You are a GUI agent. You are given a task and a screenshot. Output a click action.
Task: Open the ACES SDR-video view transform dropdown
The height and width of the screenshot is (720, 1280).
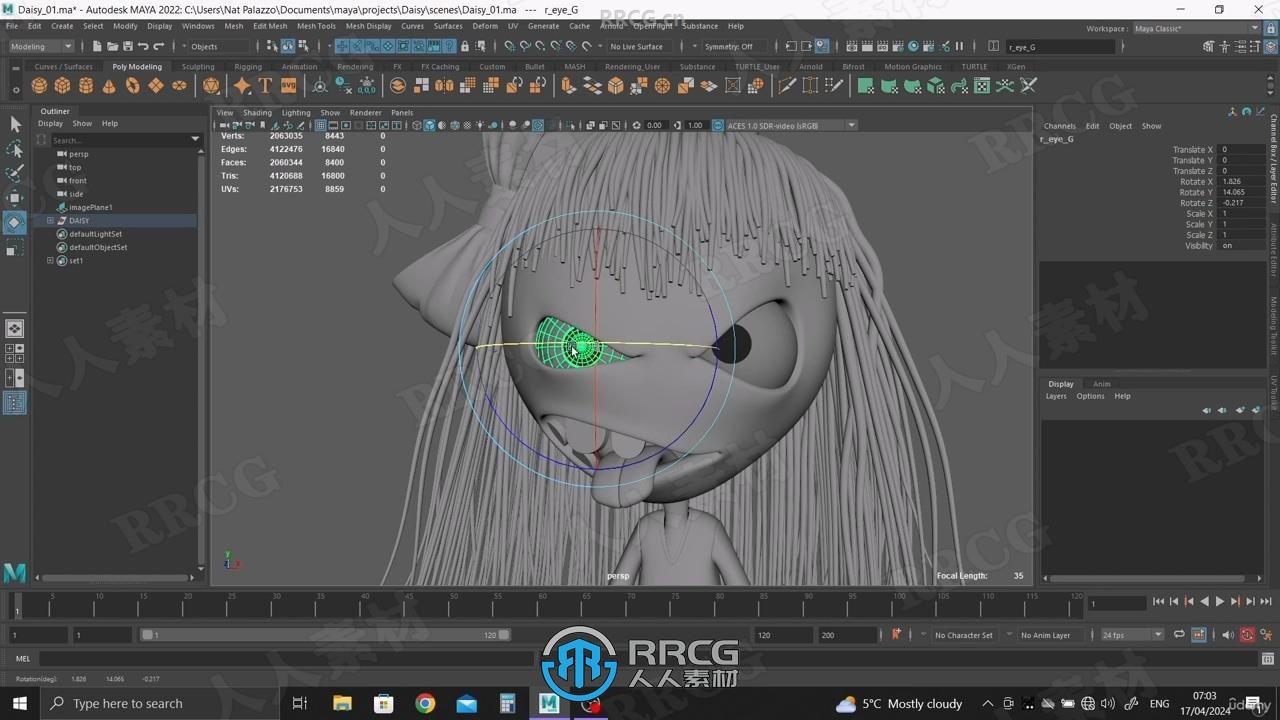[791, 125]
